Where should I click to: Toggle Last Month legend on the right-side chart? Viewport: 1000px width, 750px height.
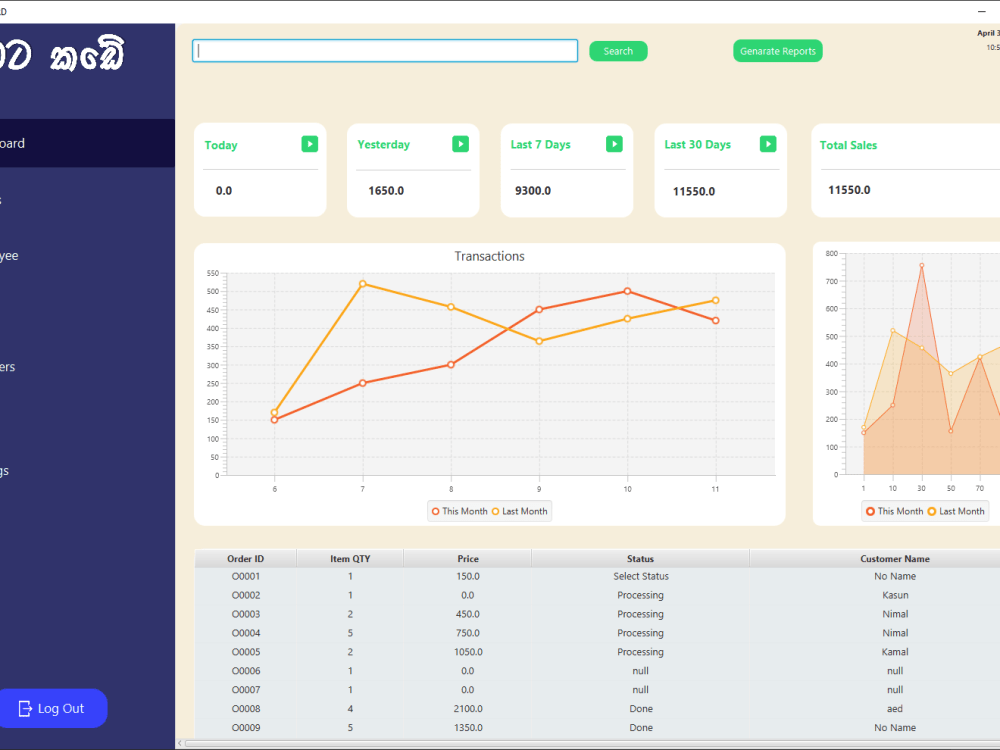956,510
